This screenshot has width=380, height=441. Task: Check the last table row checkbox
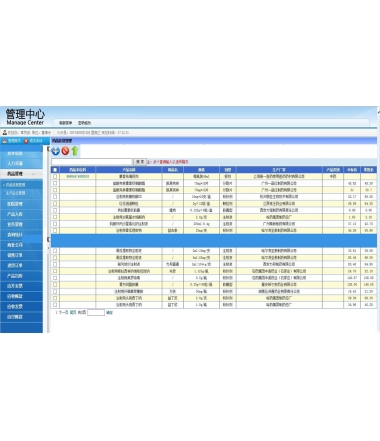point(55,305)
